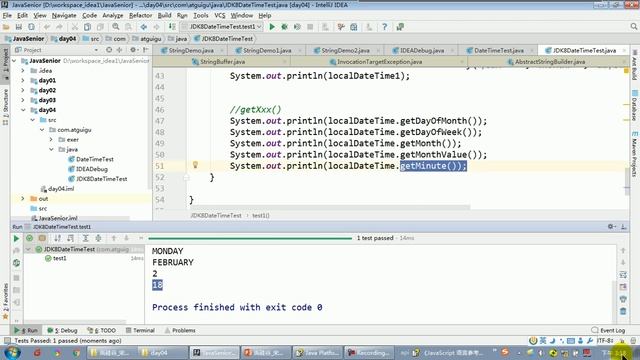
Task: Click day04 window in the taskbar
Action: pyautogui.click(x=163, y=353)
